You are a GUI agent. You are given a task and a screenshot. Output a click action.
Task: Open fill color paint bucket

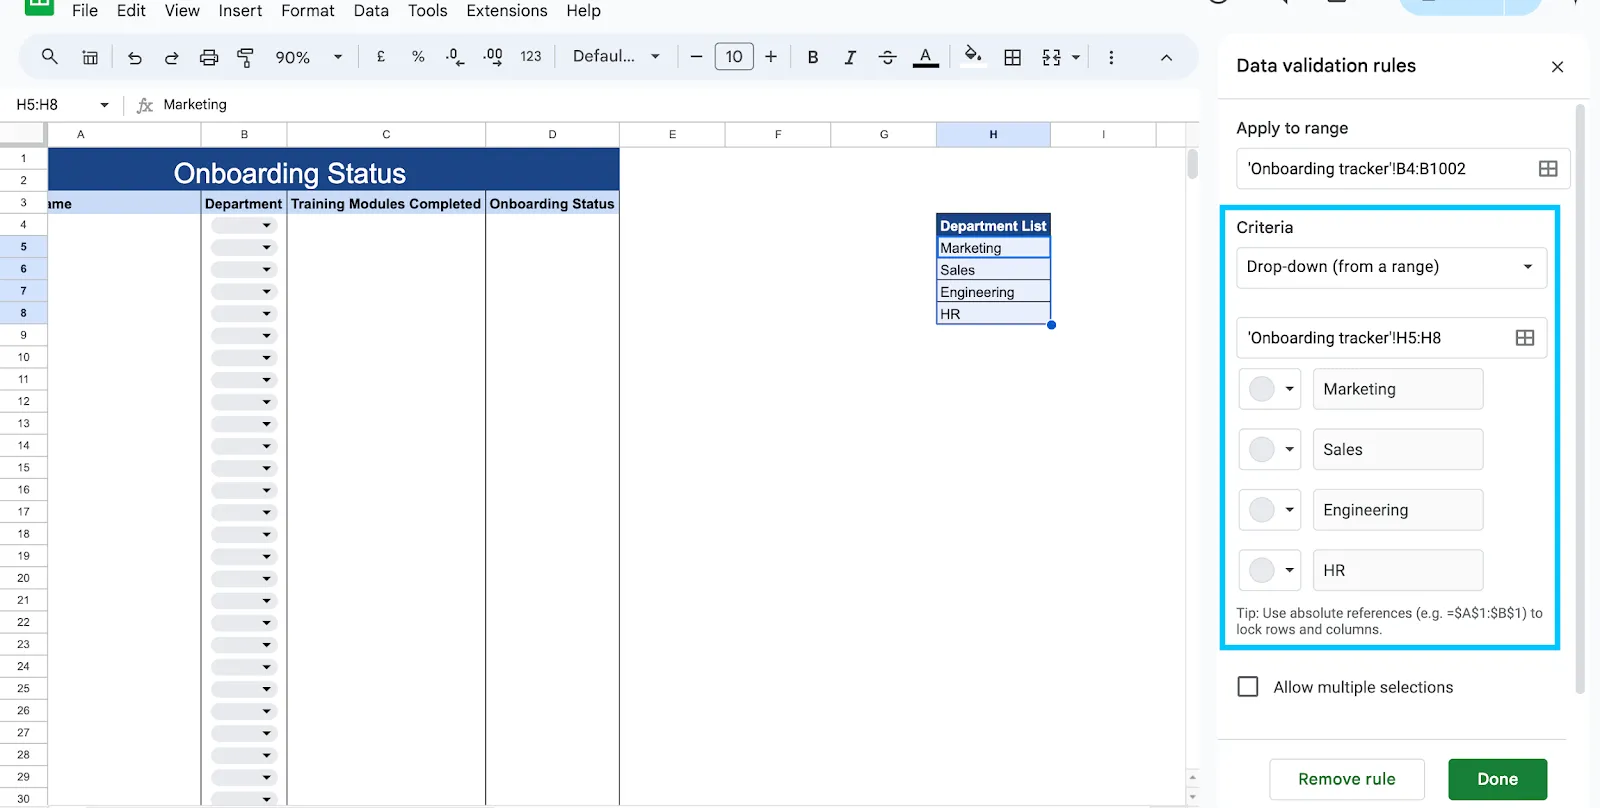tap(972, 56)
